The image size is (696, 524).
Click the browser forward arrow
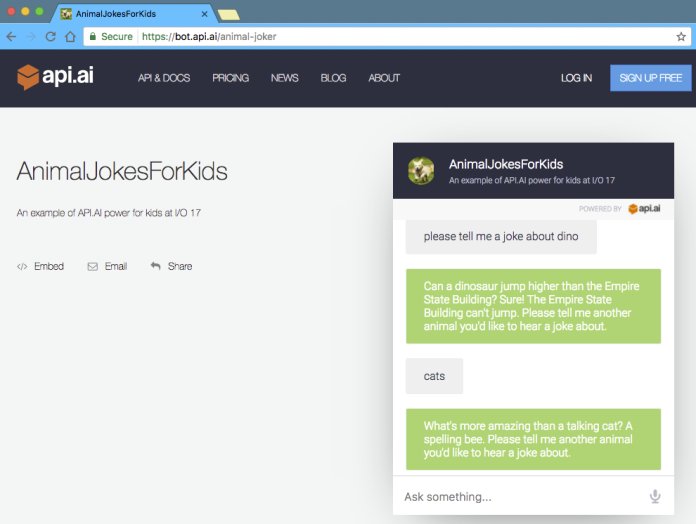[x=31, y=37]
